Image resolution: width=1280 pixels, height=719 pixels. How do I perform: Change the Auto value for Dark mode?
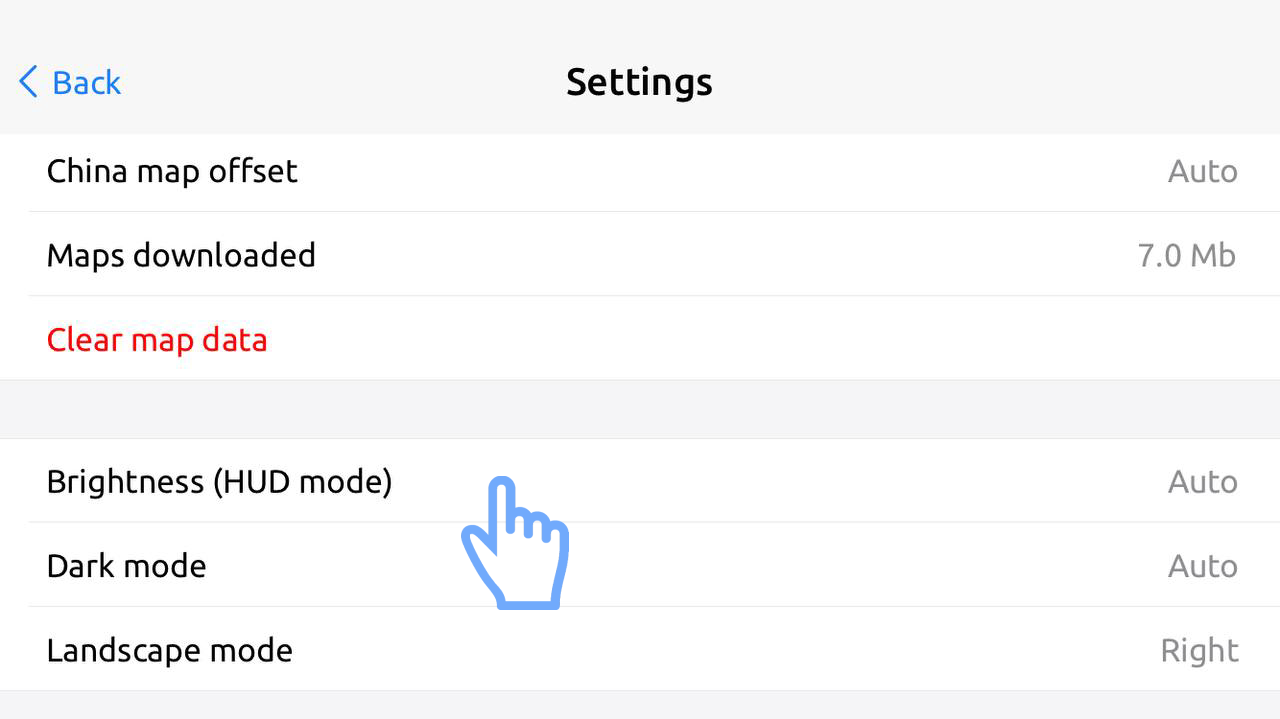tap(1202, 566)
